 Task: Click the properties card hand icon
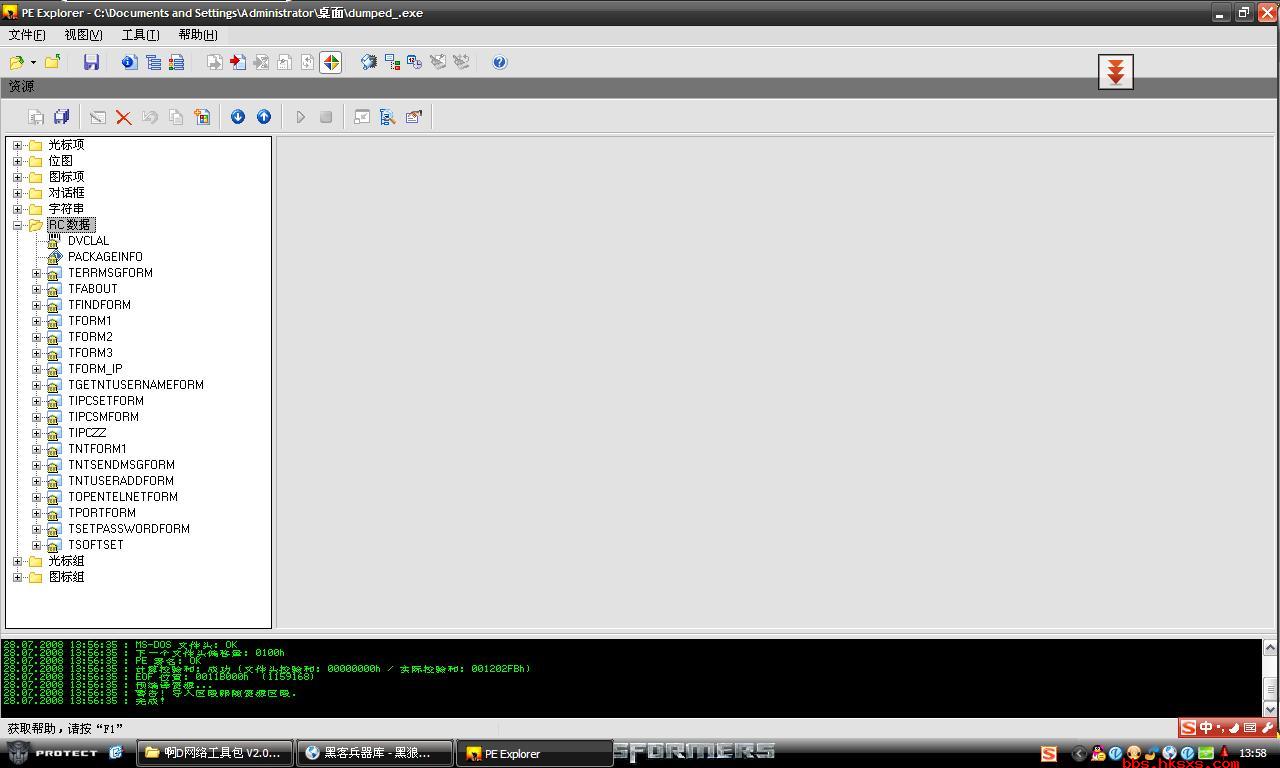tap(414, 117)
